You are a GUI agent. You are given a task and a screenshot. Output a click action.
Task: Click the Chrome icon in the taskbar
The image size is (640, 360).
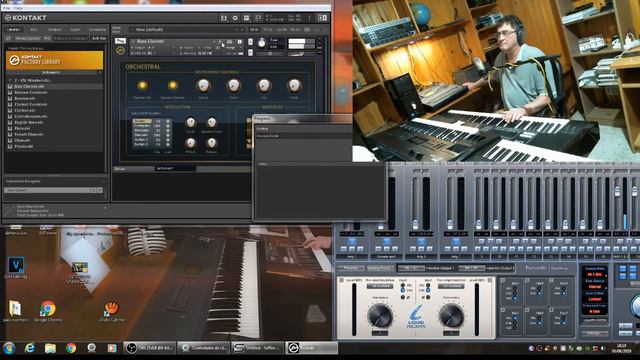[x=71, y=348]
